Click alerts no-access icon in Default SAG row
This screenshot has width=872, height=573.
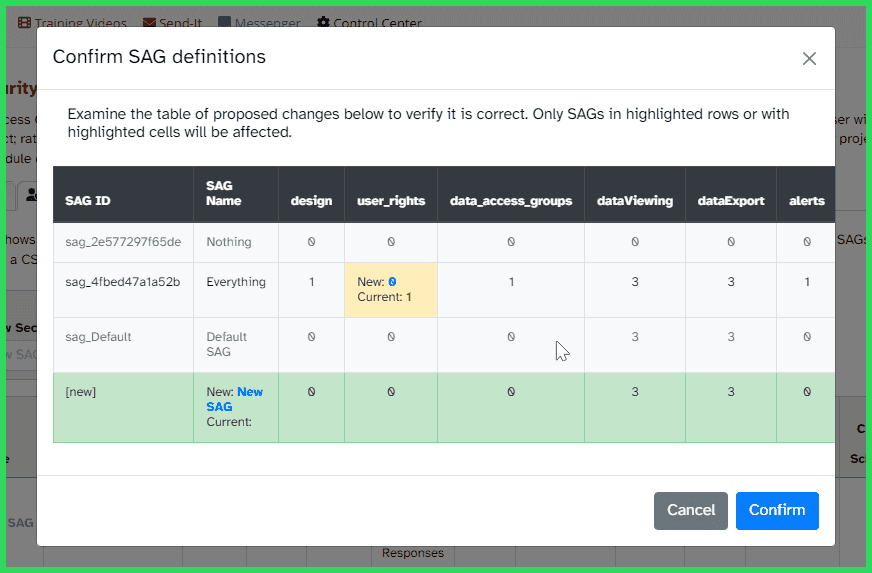(806, 337)
